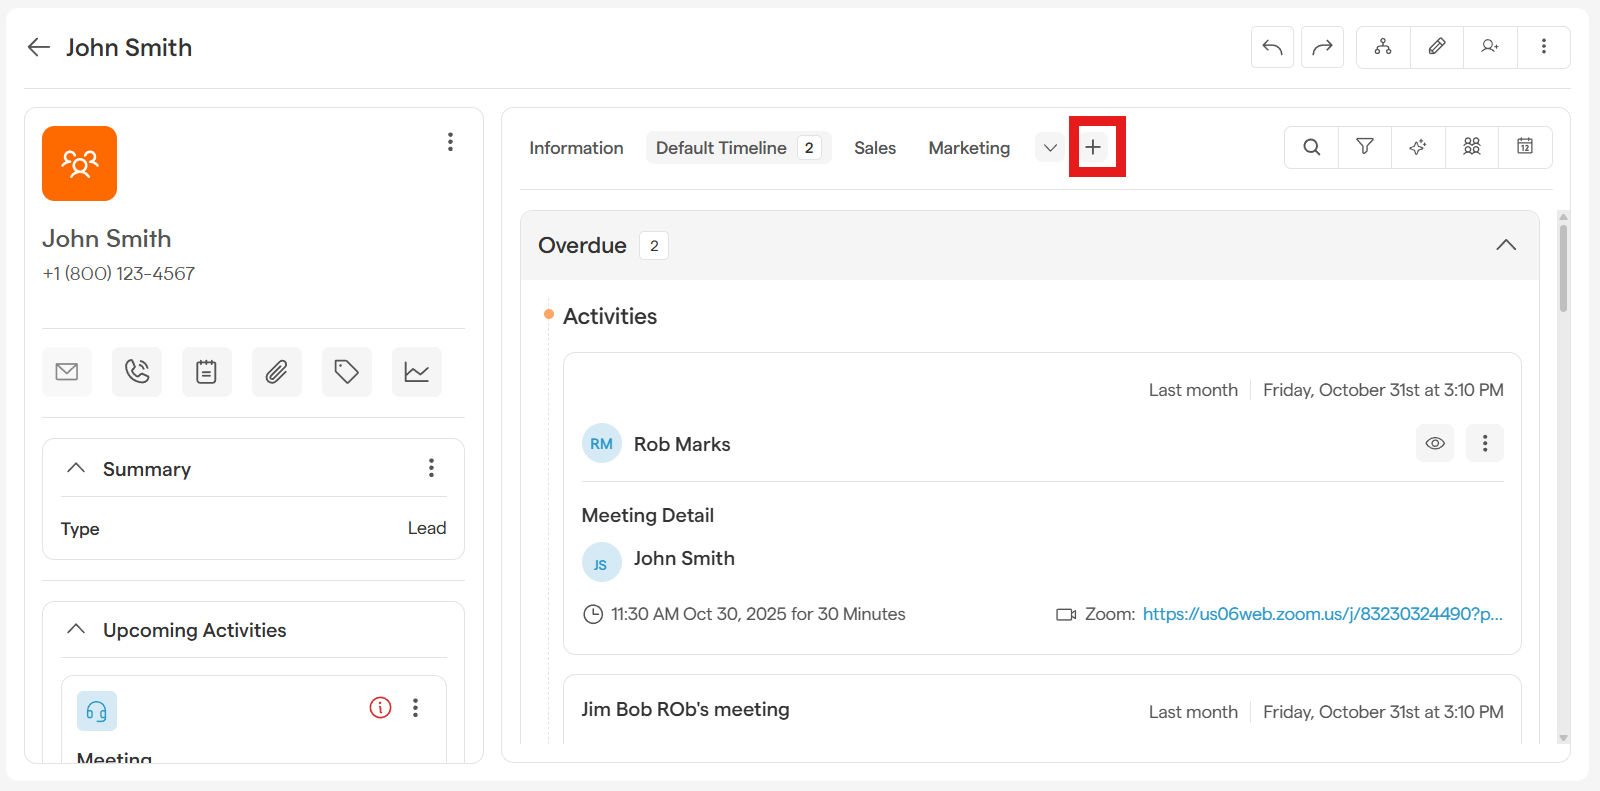Screen dimensions: 1600x791
Task: Collapse the Overdue section
Action: (x=1505, y=245)
